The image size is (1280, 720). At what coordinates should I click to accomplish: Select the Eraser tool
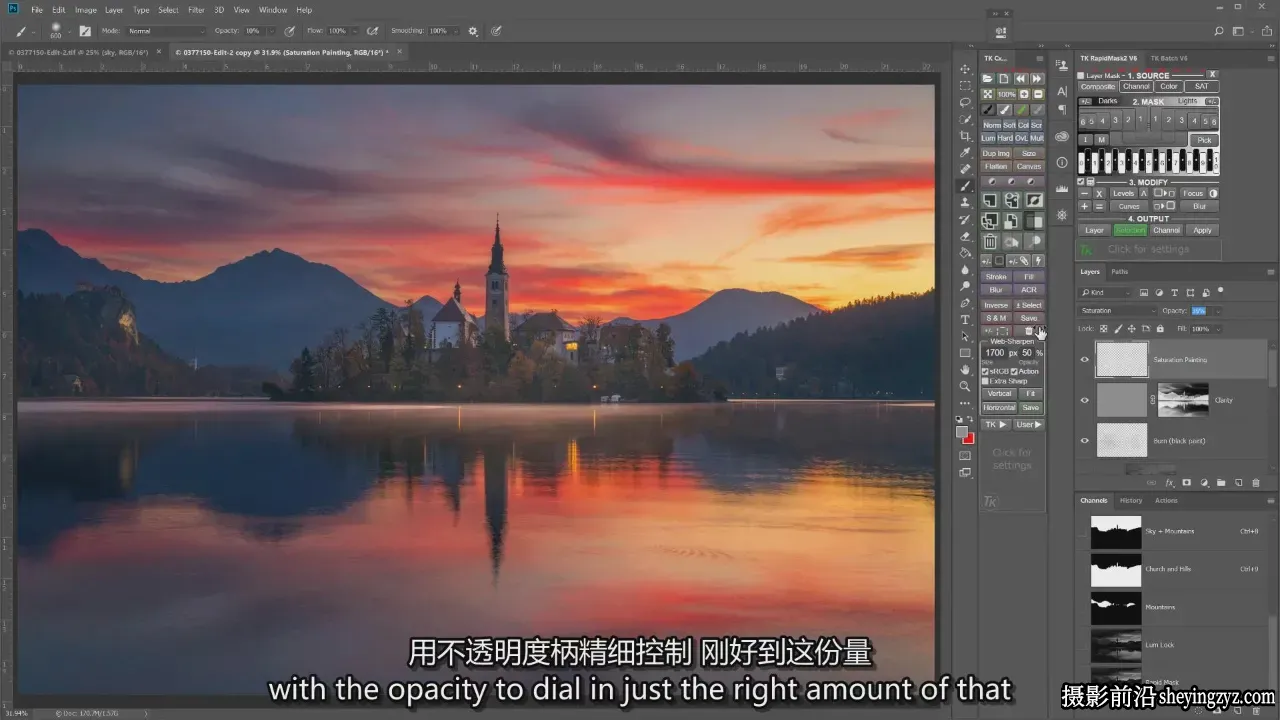[965, 236]
